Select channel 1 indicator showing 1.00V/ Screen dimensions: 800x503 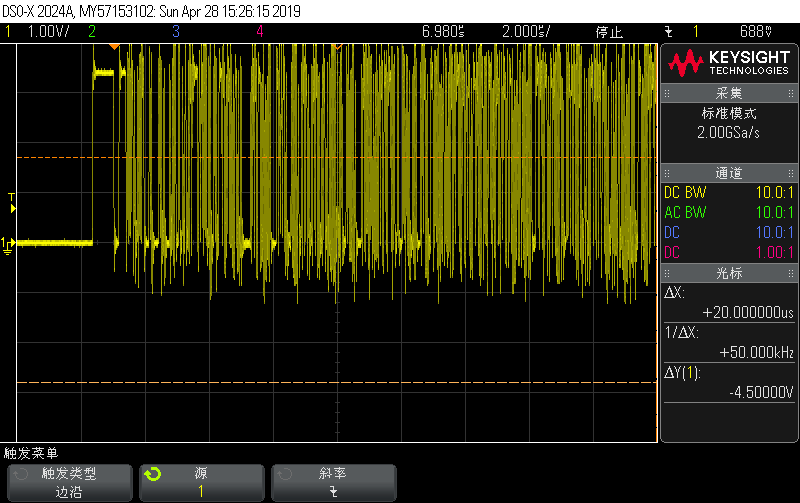coord(37,32)
